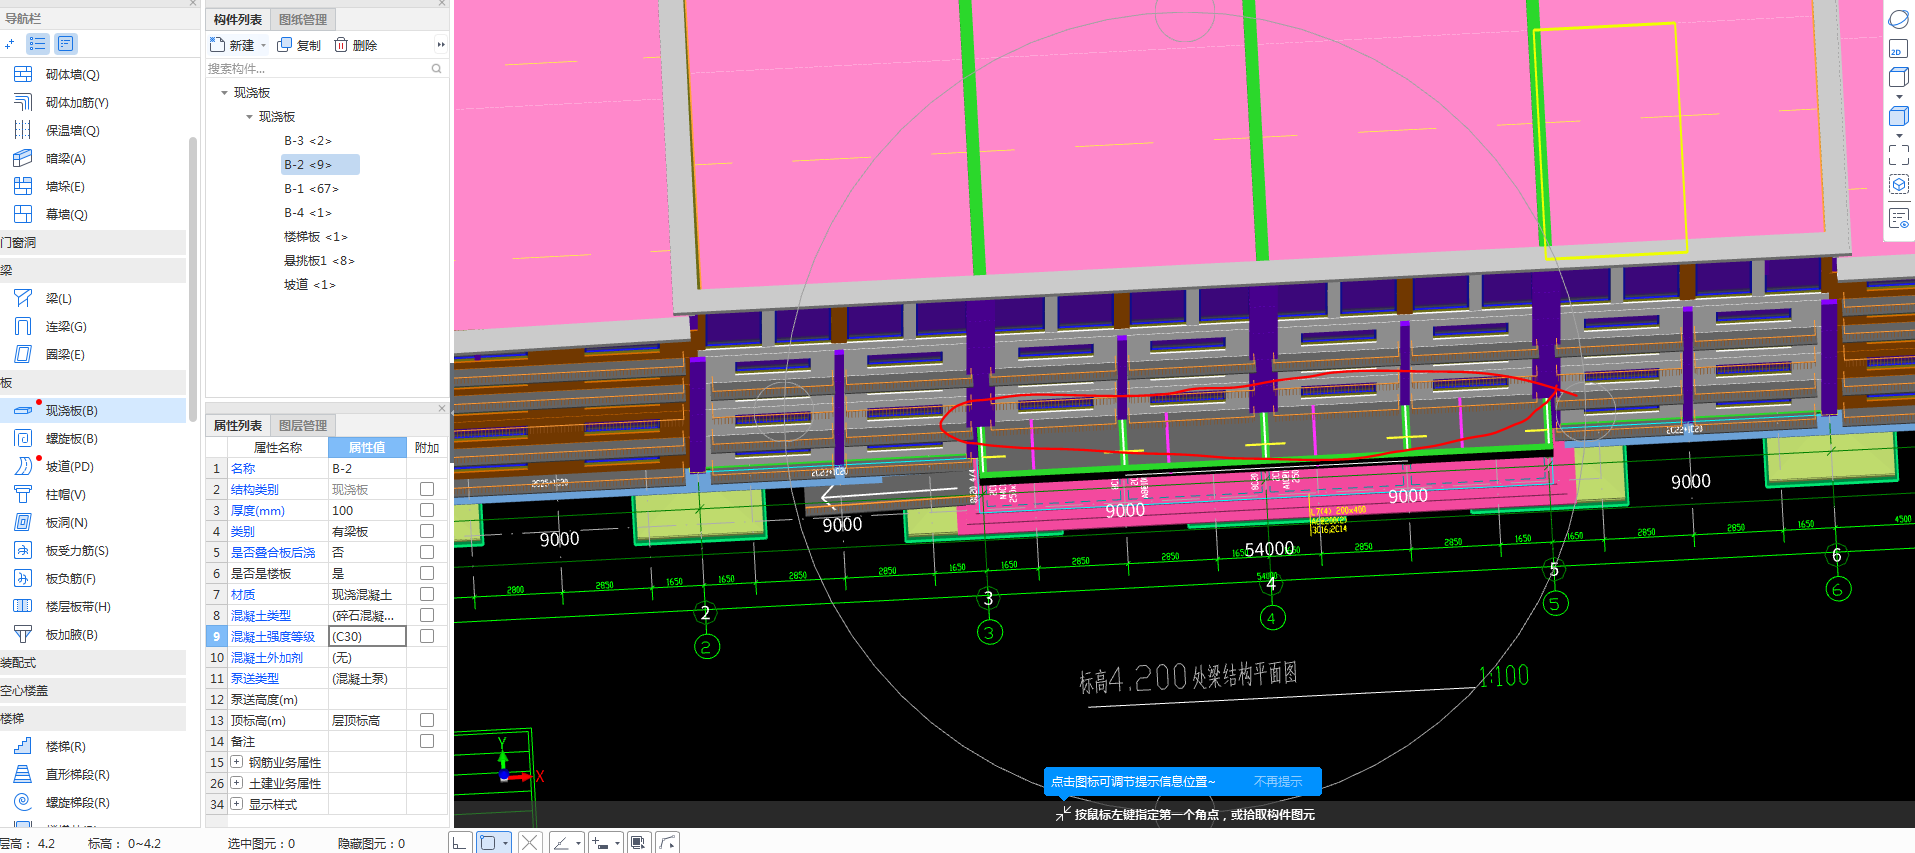This screenshot has width=1915, height=853.
Task: Tick the 附加 checkbox for 厚度(mm)
Action: pos(427,510)
